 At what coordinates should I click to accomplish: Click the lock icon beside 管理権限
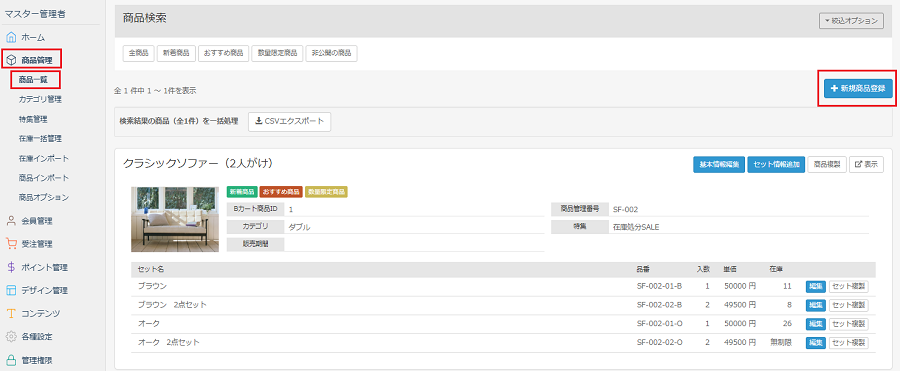pyautogui.click(x=11, y=360)
